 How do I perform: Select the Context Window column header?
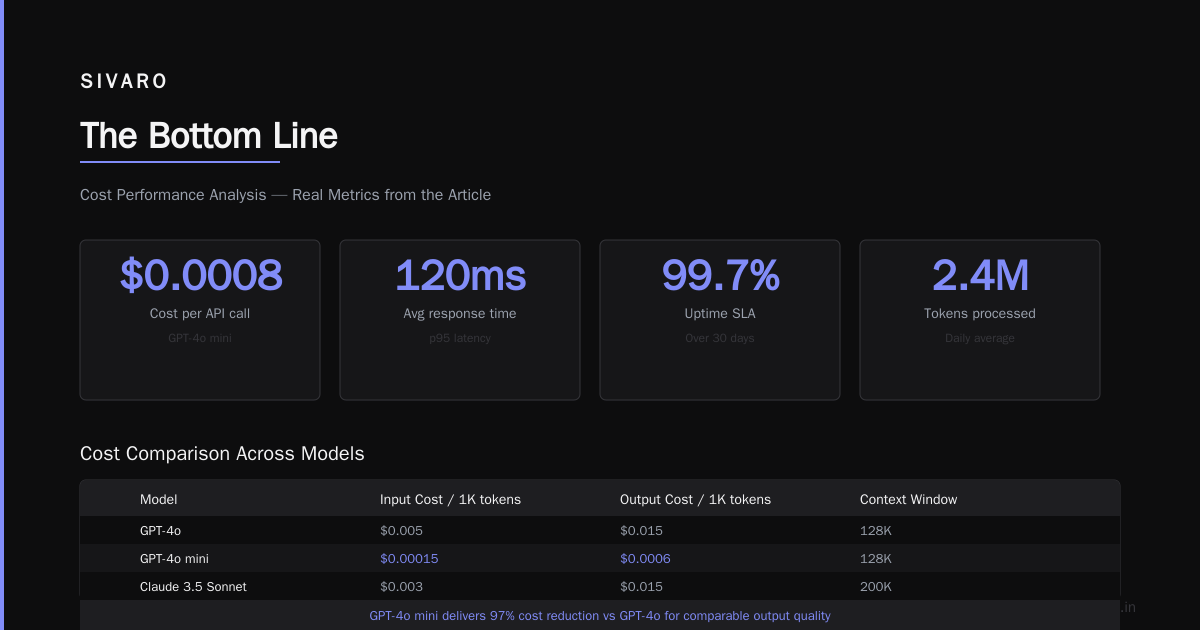908,499
